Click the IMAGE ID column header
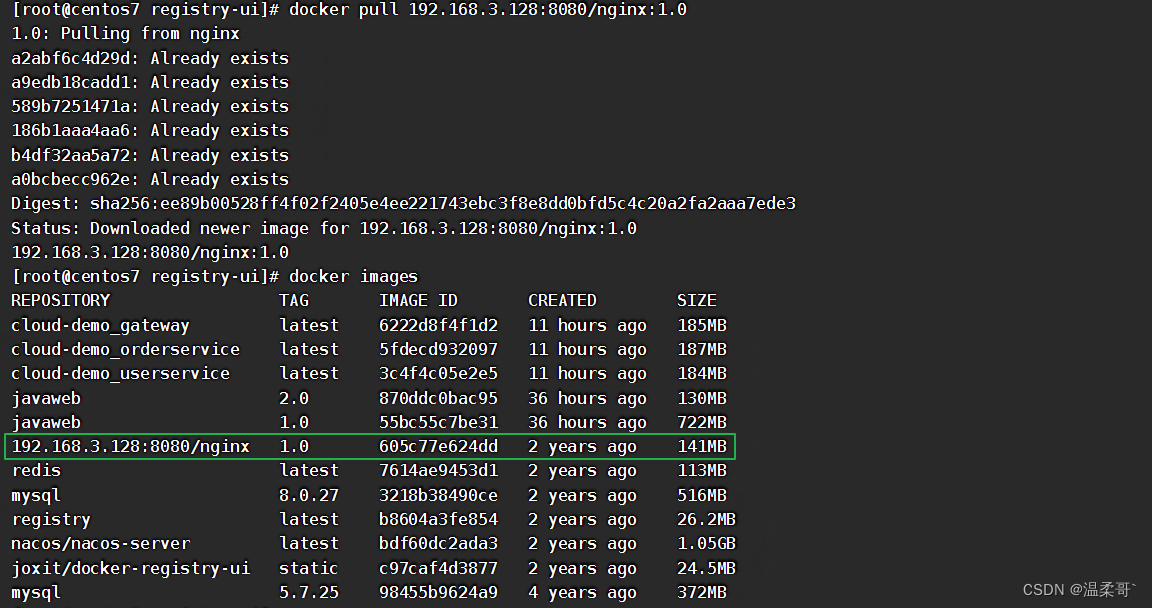The height and width of the screenshot is (608, 1152). (x=418, y=300)
